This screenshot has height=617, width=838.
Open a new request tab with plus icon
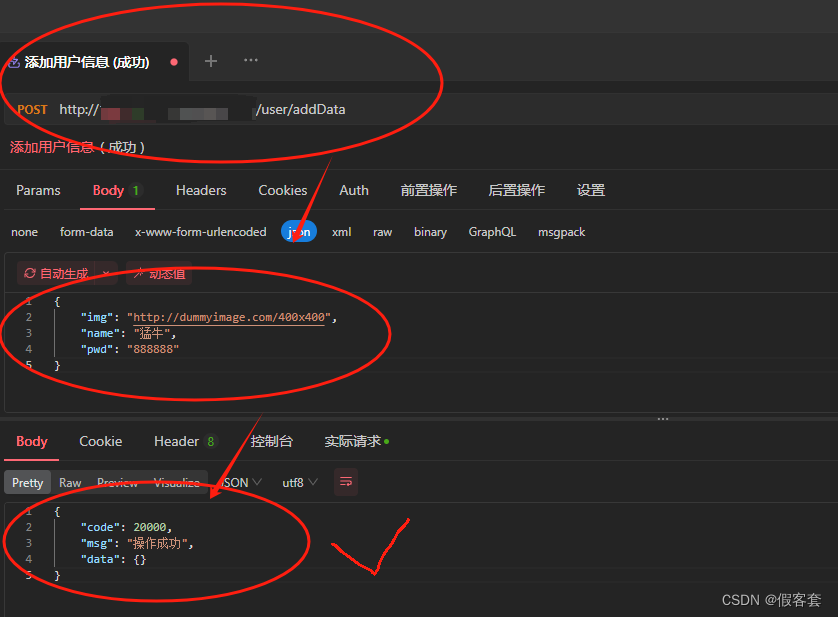point(210,61)
